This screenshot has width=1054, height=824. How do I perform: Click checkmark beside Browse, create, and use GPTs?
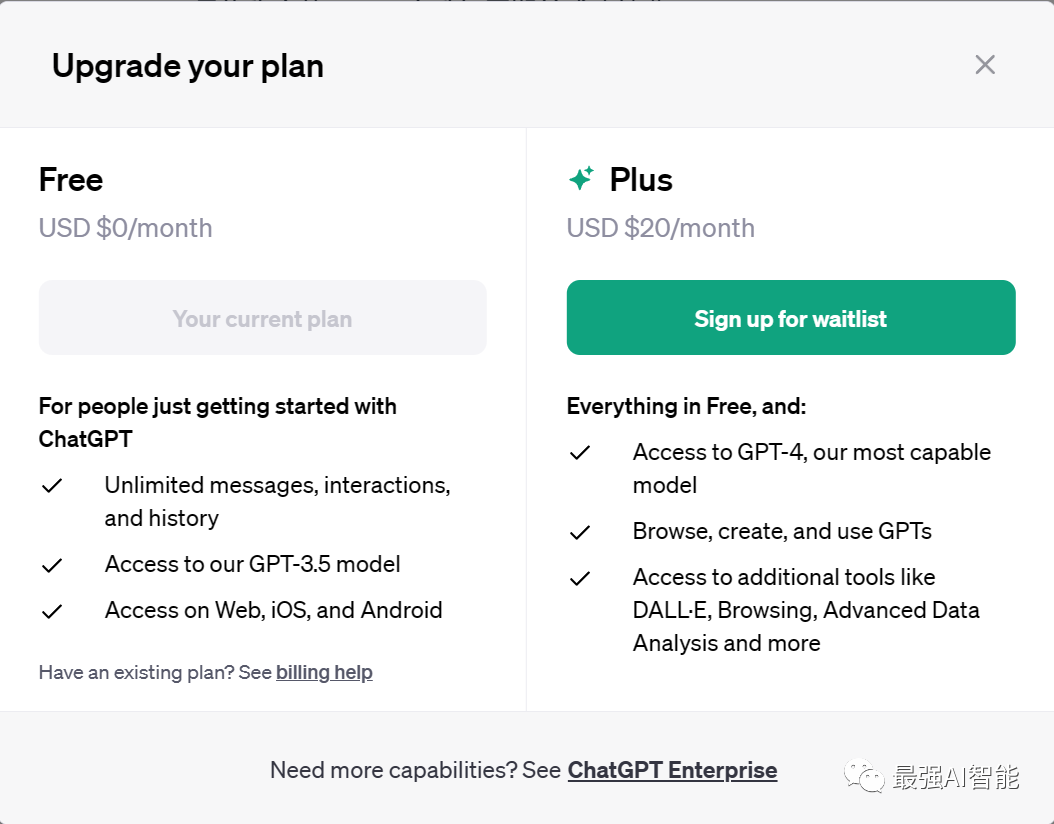click(x=580, y=532)
